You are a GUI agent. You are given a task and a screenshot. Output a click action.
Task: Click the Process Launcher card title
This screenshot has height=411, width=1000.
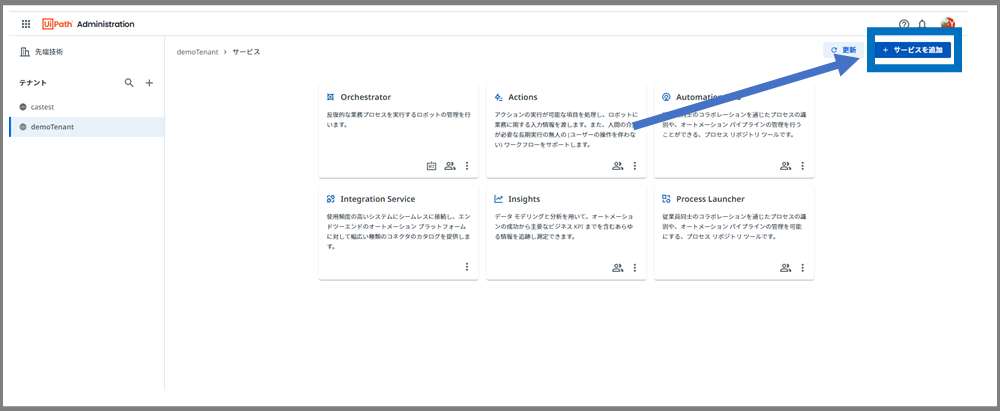pyautogui.click(x=710, y=199)
